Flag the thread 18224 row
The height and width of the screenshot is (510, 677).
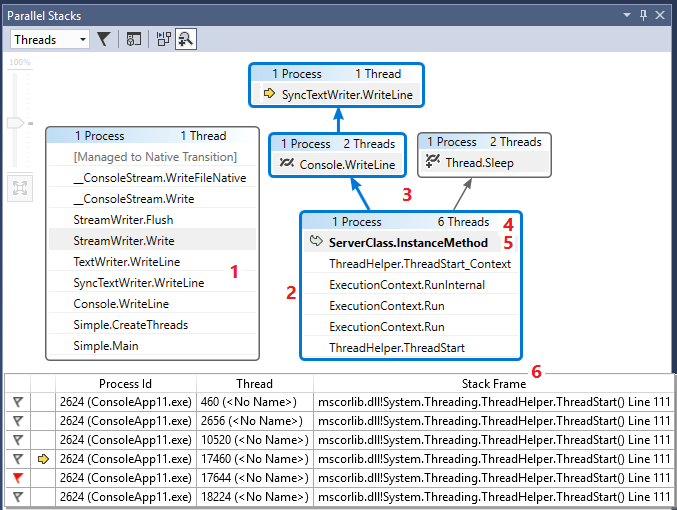tap(17, 496)
